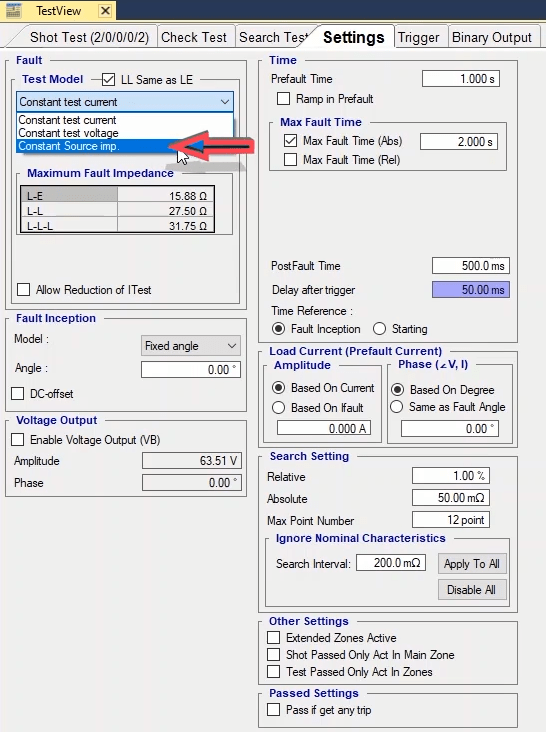Choose Based On Ifault amplitude option

[279, 408]
